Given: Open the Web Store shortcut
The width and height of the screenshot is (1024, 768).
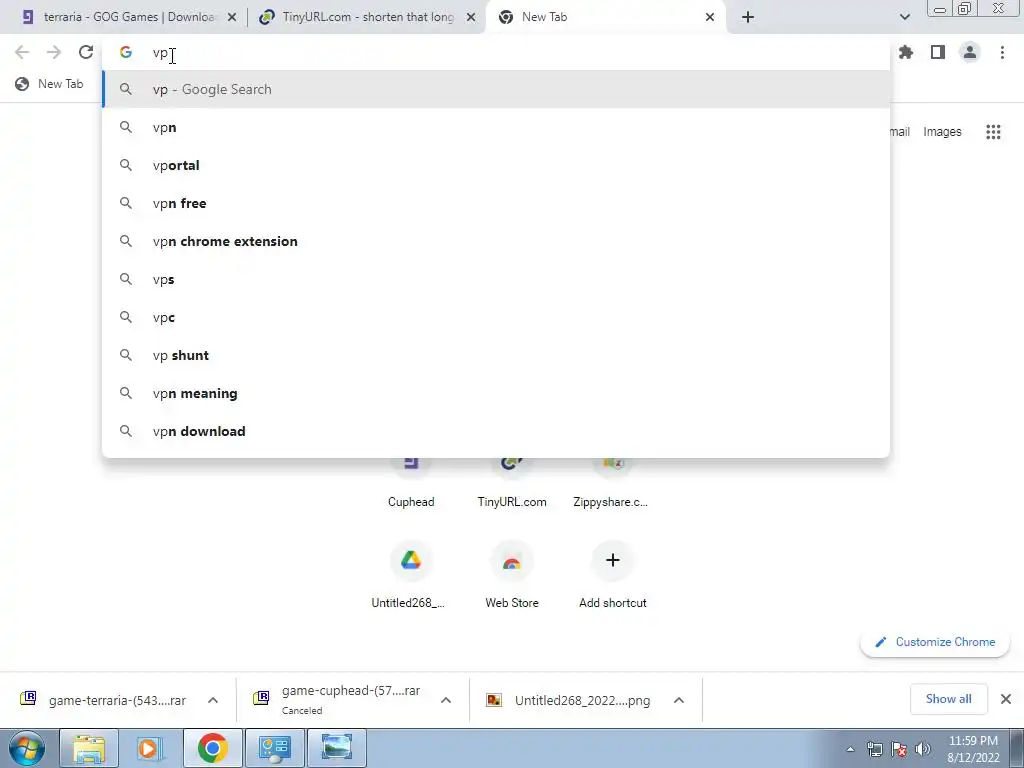Looking at the screenshot, I should 512,575.
